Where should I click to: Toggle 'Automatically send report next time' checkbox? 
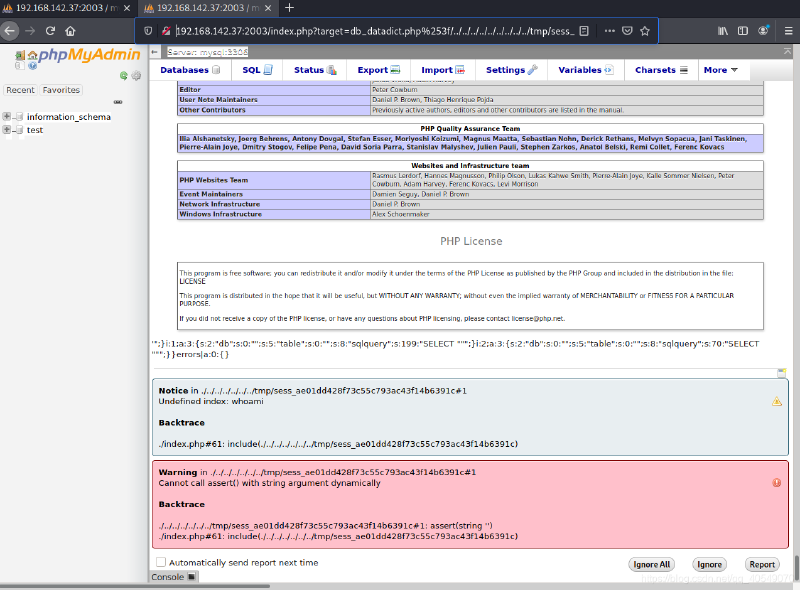click(x=161, y=562)
